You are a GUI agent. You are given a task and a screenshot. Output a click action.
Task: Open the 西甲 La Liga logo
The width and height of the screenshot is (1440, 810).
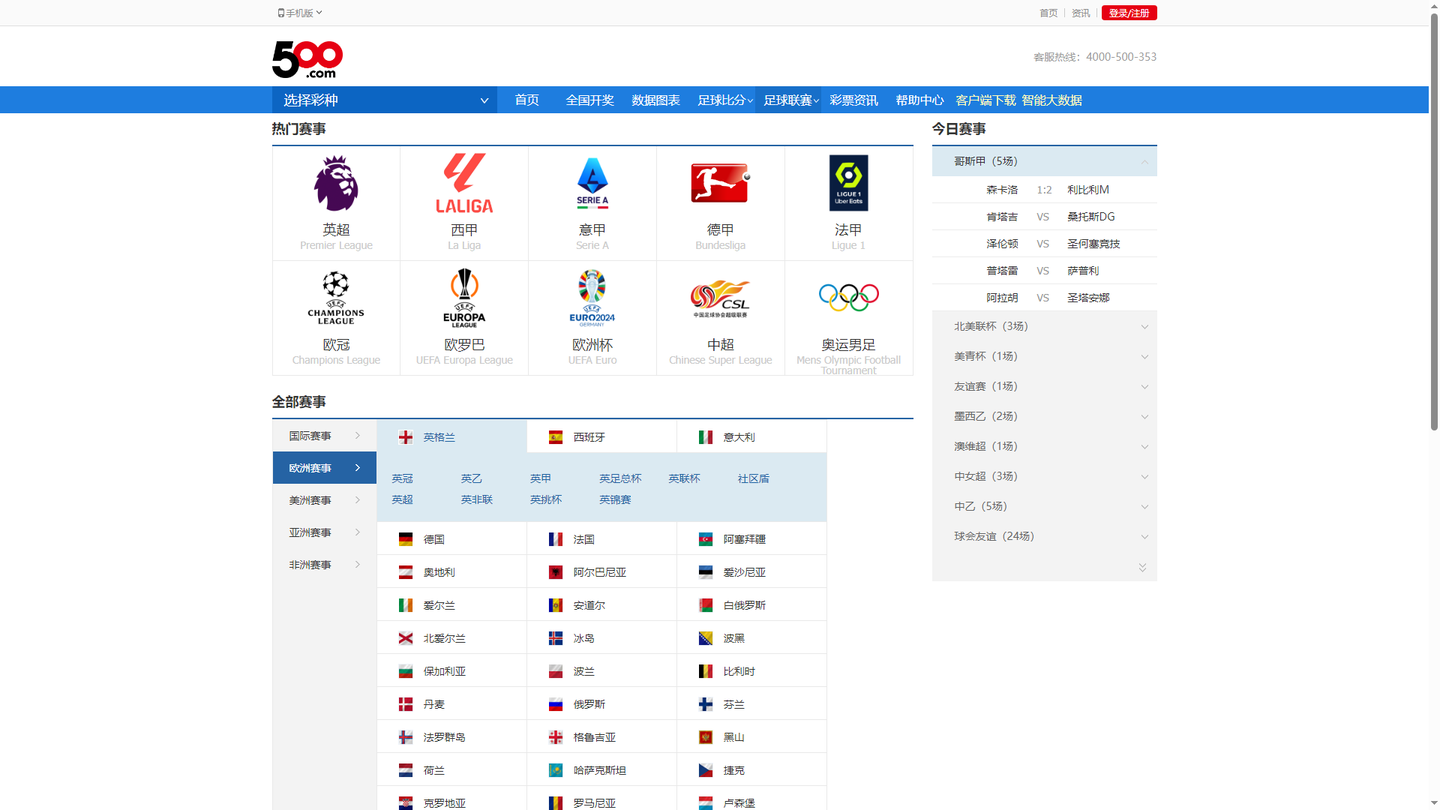click(464, 183)
